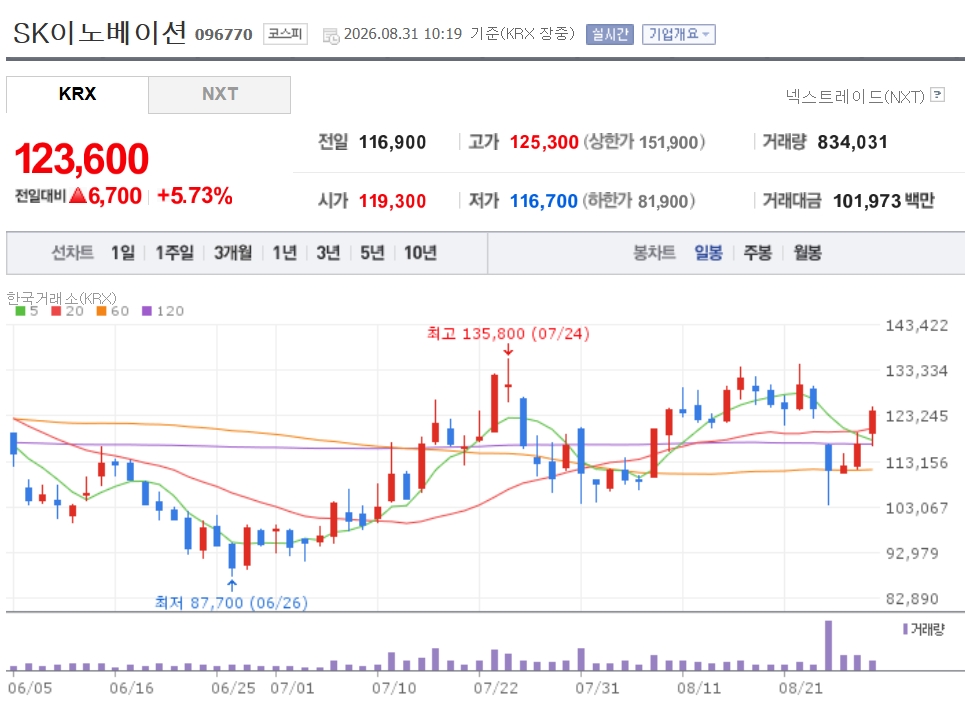Click the stock code 096770
The width and height of the screenshot is (965, 701).
[x=224, y=34]
